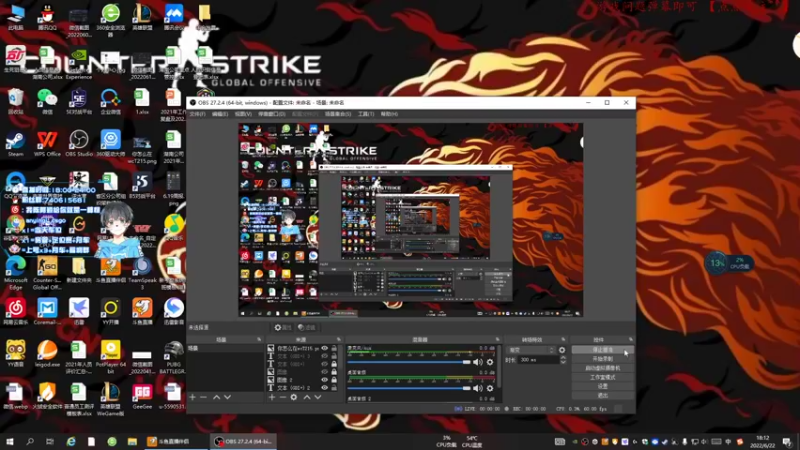Click the source properties gear button above scenes
This screenshot has height=450, width=800.
[x=283, y=328]
